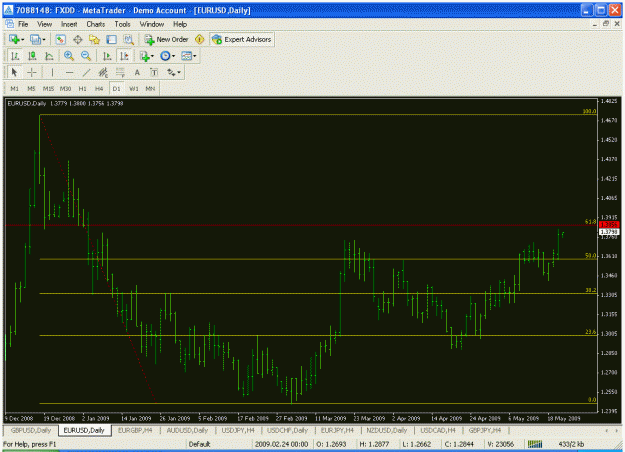Viewport: 625px width, 452px height.
Task: Select the Crosshair tool
Action: [31, 73]
